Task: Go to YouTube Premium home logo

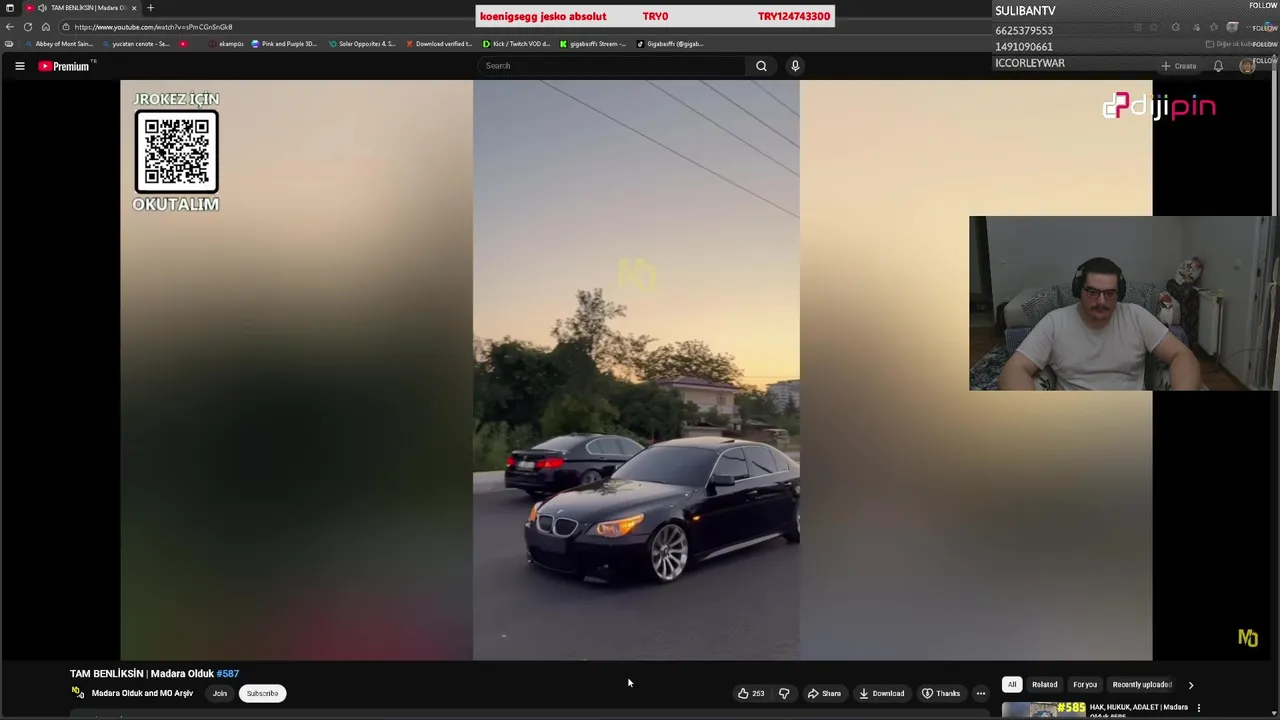Action: [66, 66]
